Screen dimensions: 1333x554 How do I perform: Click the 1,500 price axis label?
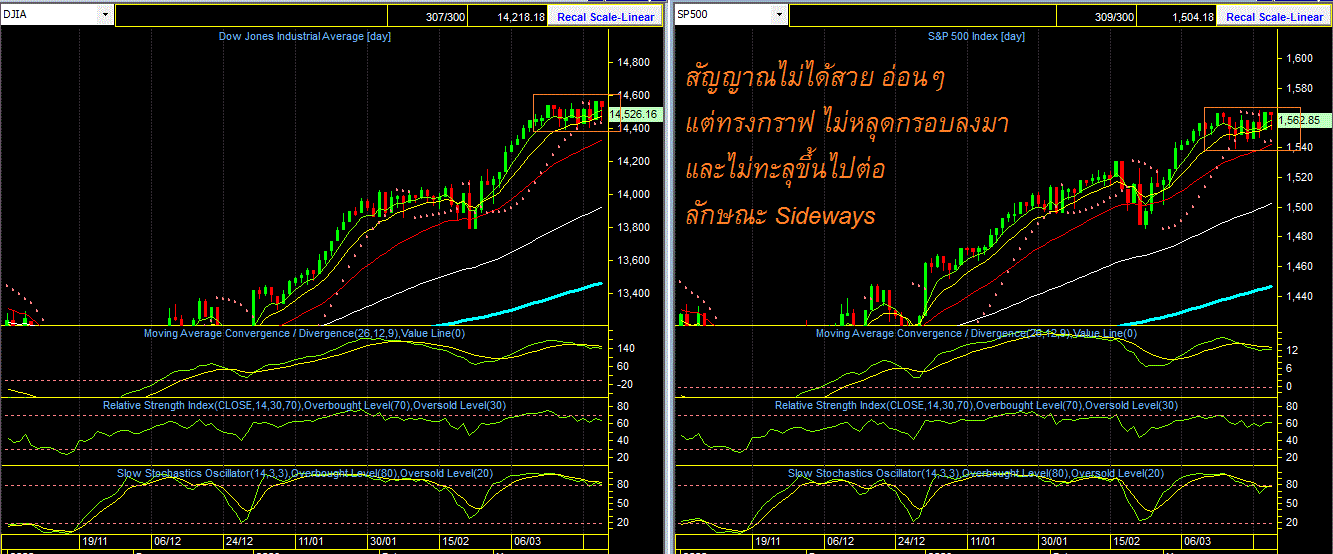(x=1299, y=207)
